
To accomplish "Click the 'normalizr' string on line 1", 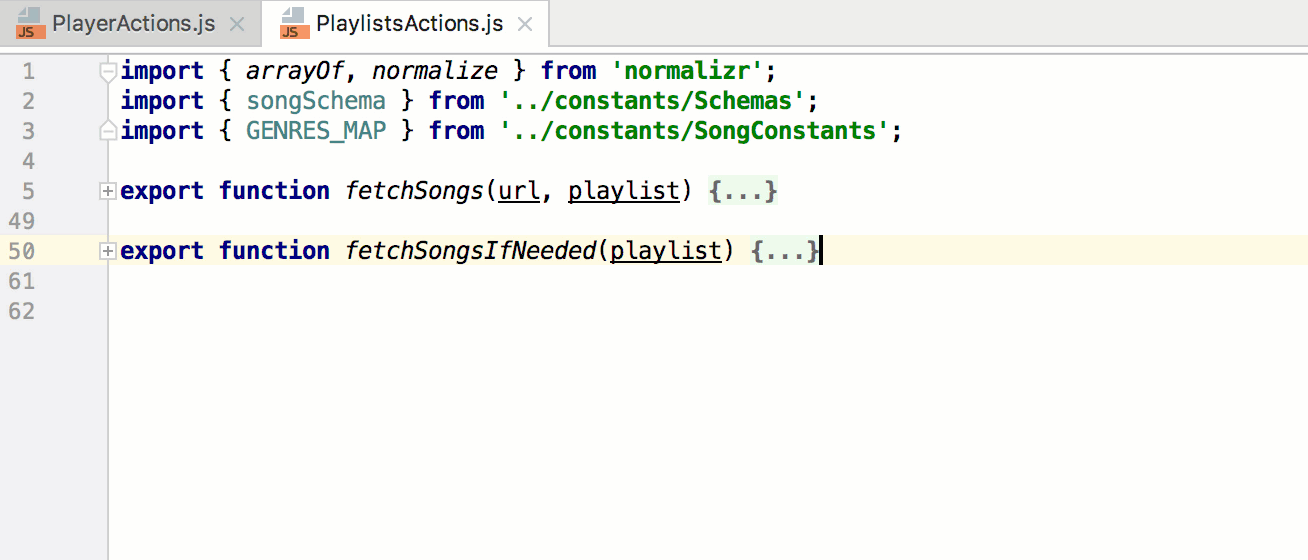I will (688, 71).
